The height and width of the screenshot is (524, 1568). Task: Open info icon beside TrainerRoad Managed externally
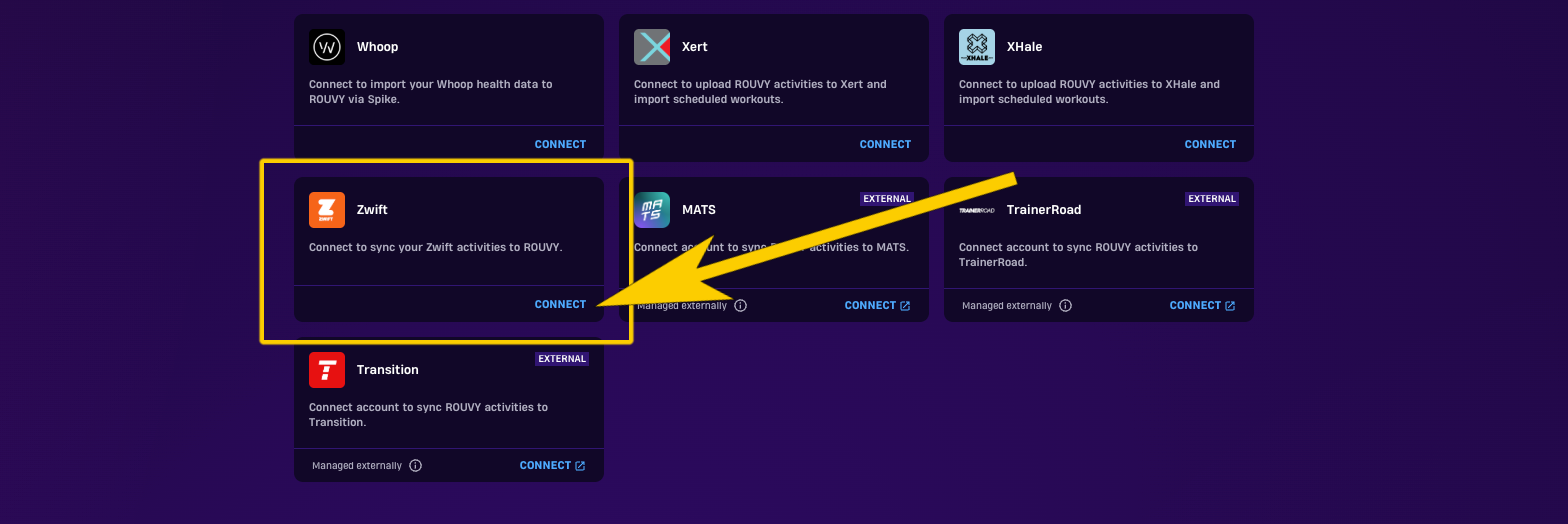click(1065, 305)
